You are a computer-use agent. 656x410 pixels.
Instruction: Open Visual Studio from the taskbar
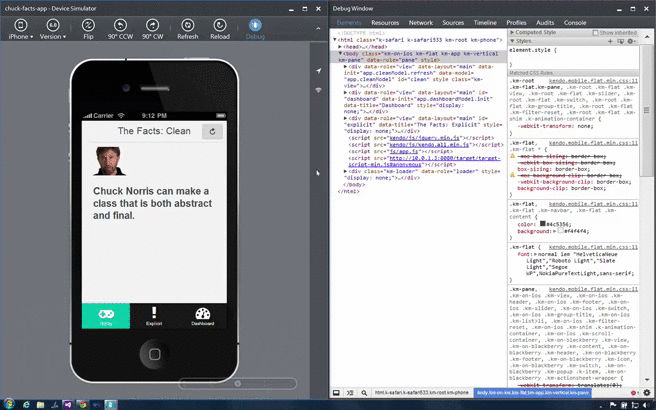coord(68,404)
